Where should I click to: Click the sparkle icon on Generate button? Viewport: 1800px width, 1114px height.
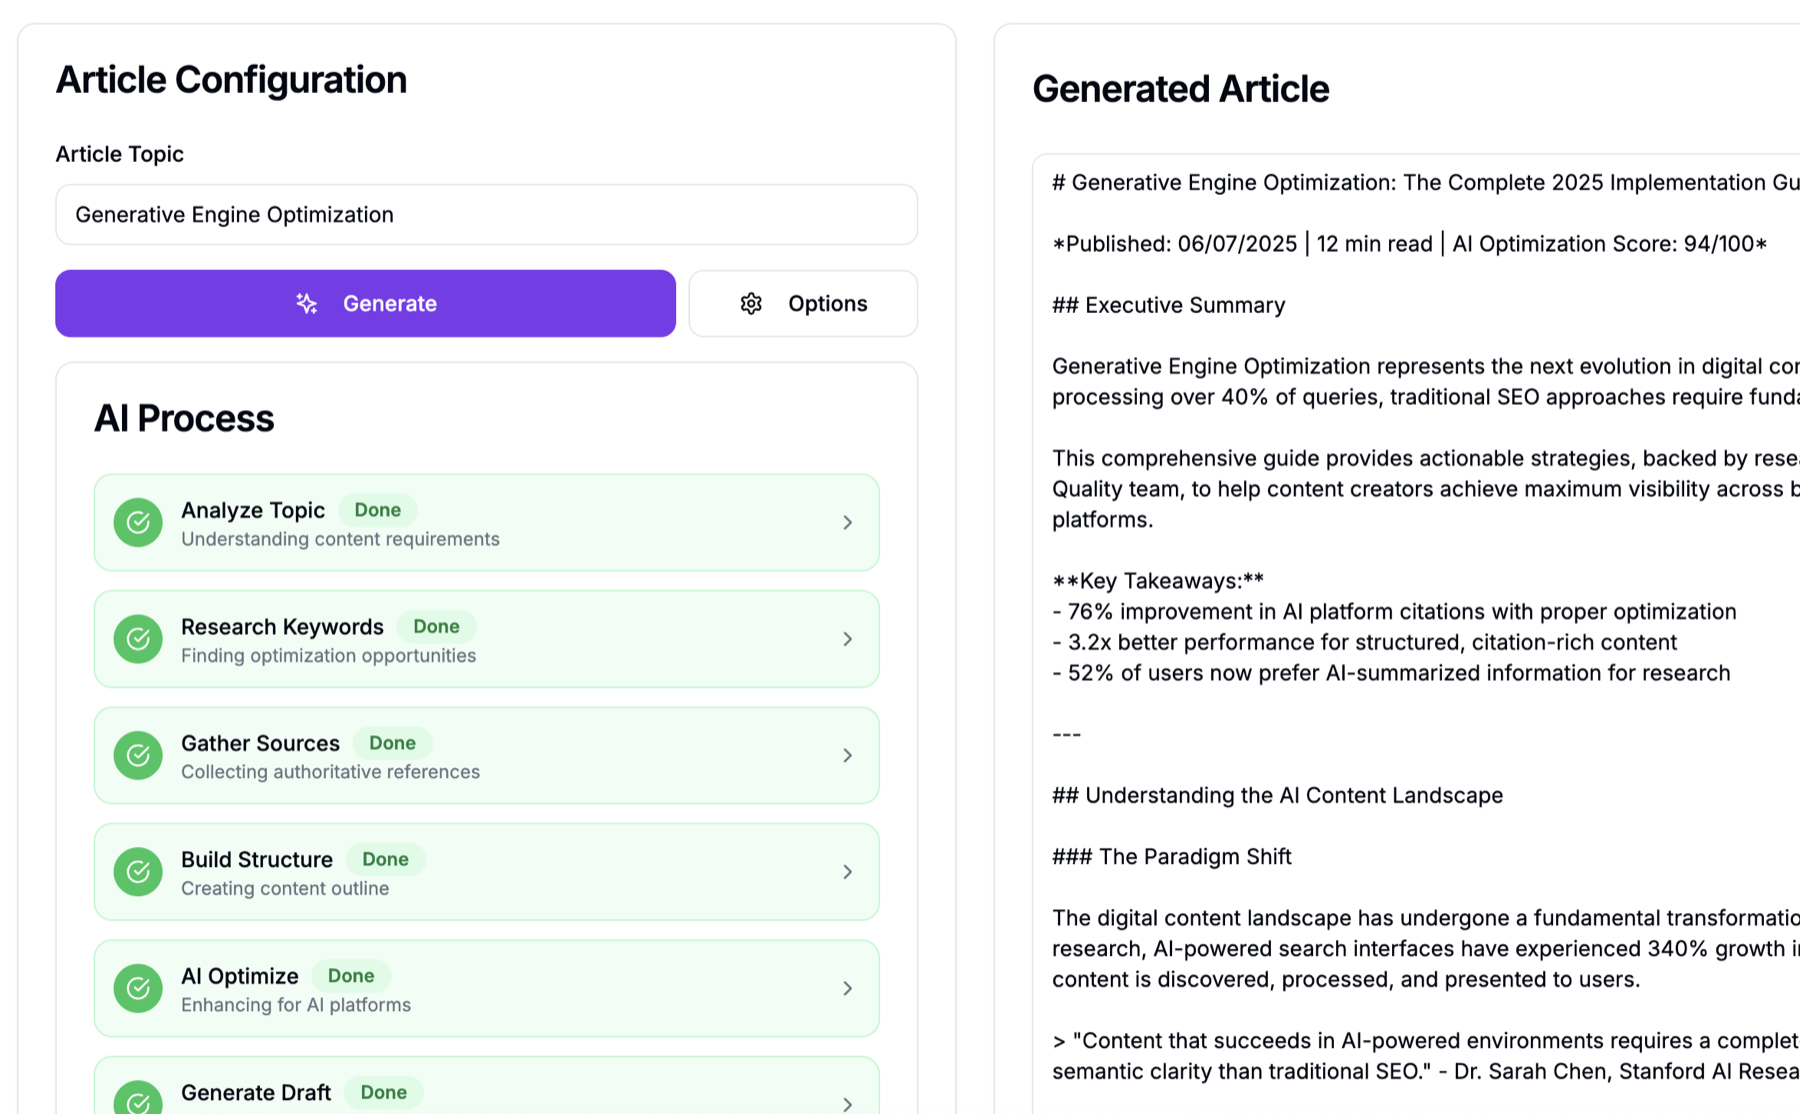click(x=307, y=303)
